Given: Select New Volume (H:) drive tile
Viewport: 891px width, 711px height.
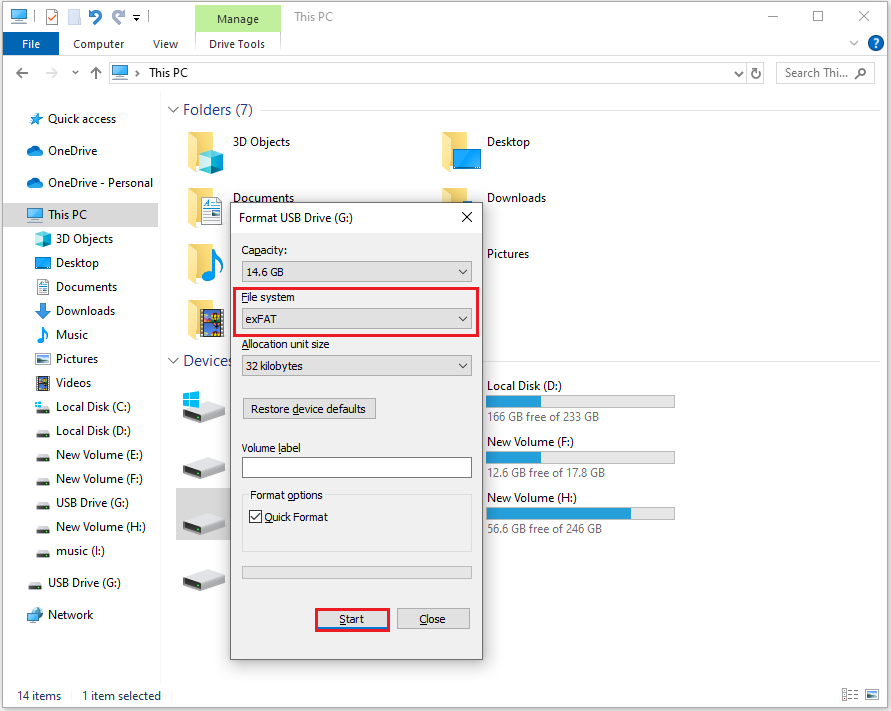Looking at the screenshot, I should pos(580,513).
